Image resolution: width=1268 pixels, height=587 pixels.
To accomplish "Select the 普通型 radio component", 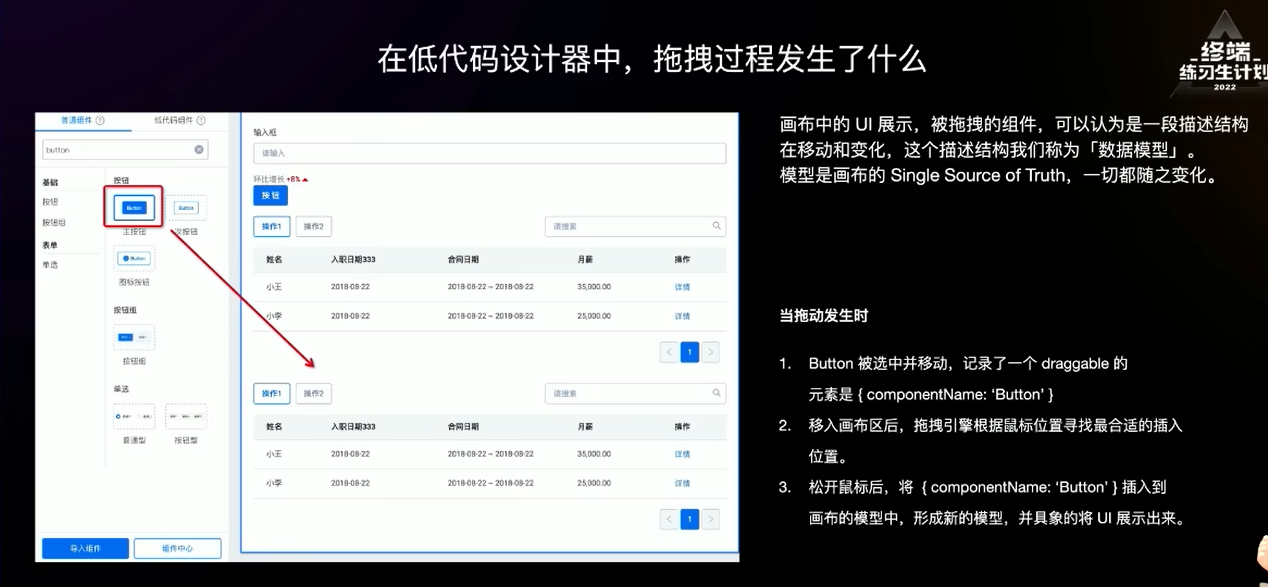I will pos(134,416).
